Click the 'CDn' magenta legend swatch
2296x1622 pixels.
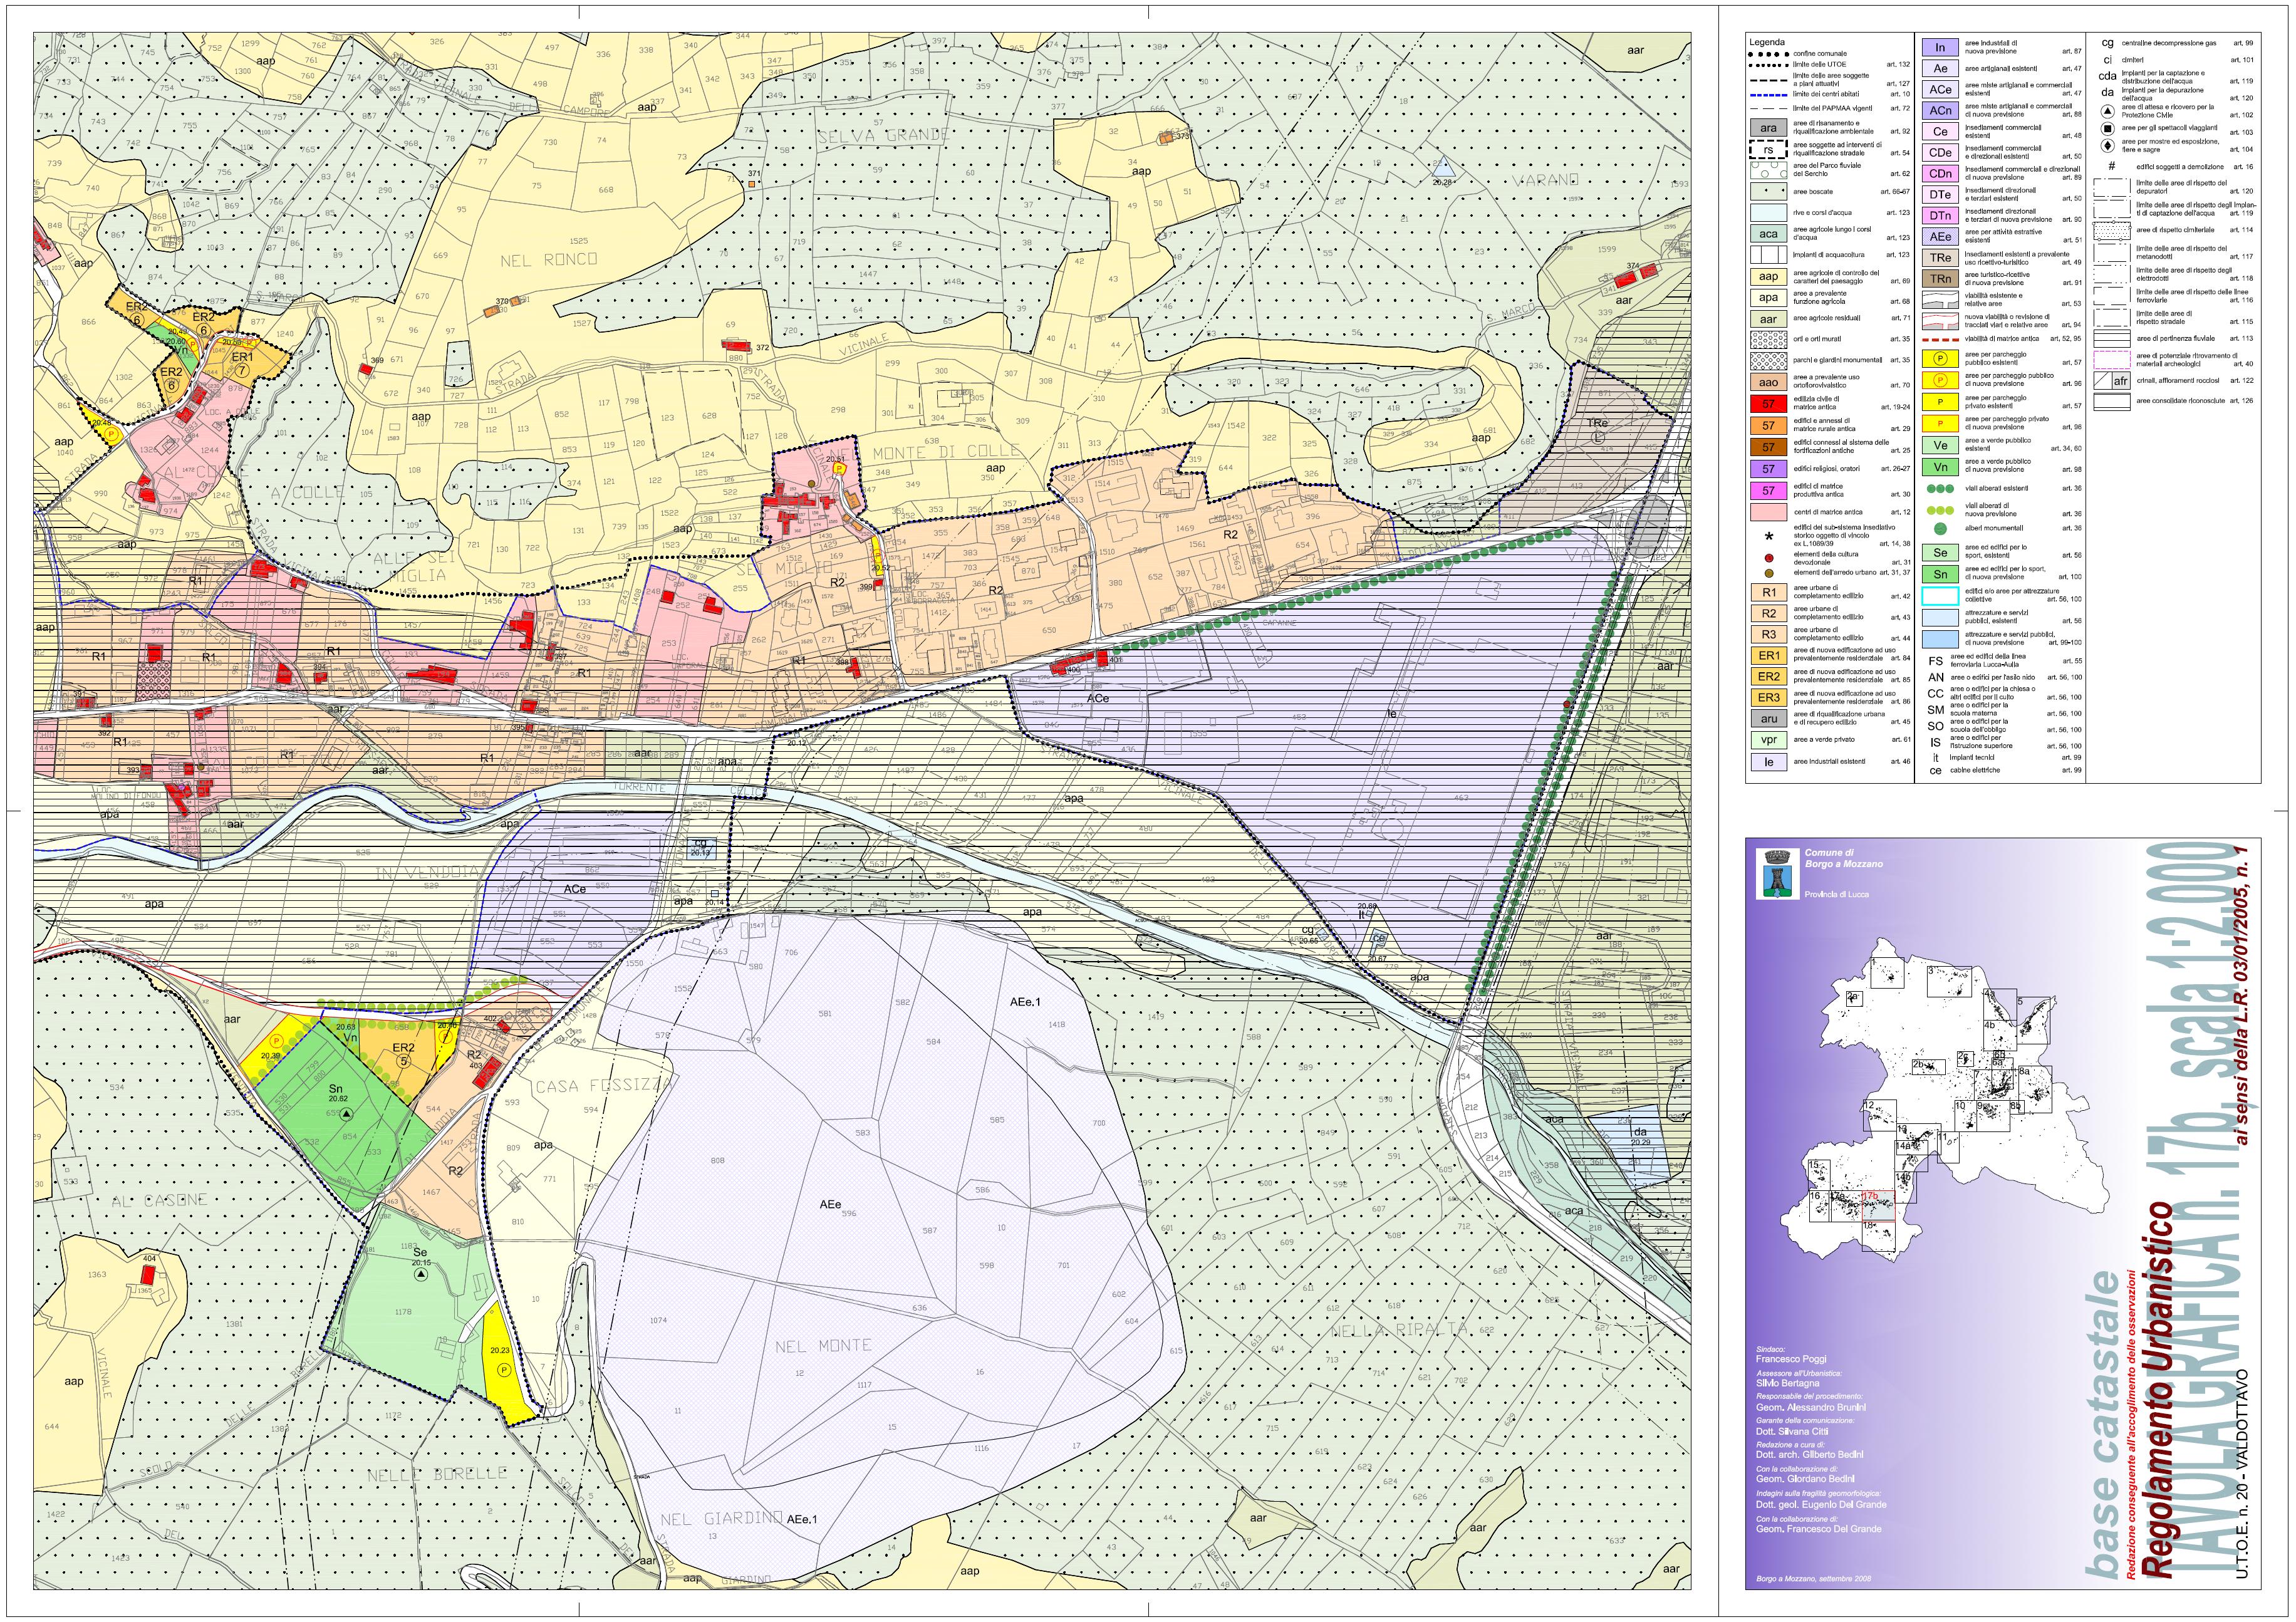click(1940, 174)
